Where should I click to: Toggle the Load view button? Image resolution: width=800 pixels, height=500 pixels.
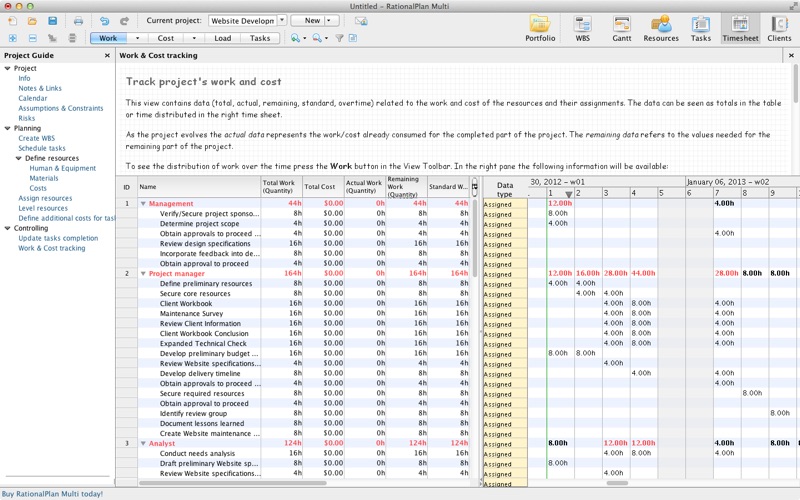[x=222, y=38]
